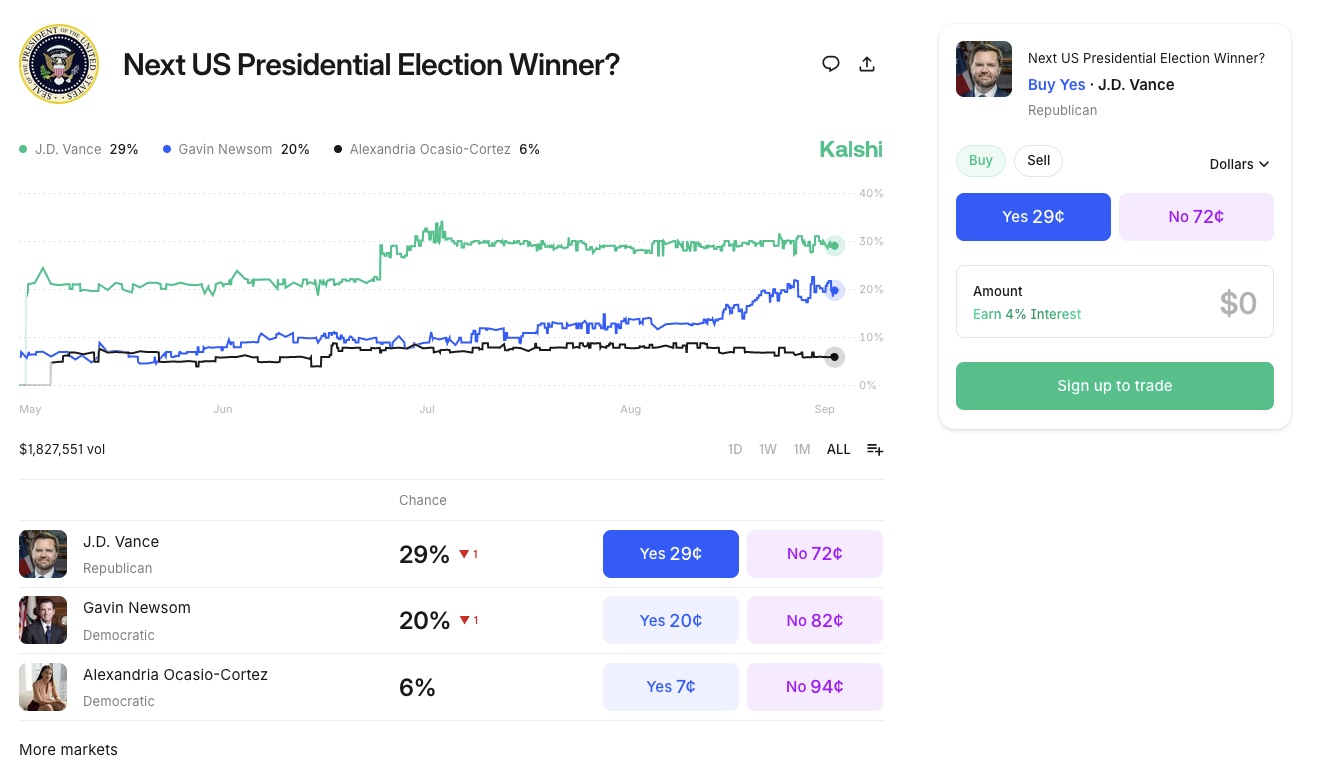
Task: Expand the More markets section
Action: tap(68, 750)
